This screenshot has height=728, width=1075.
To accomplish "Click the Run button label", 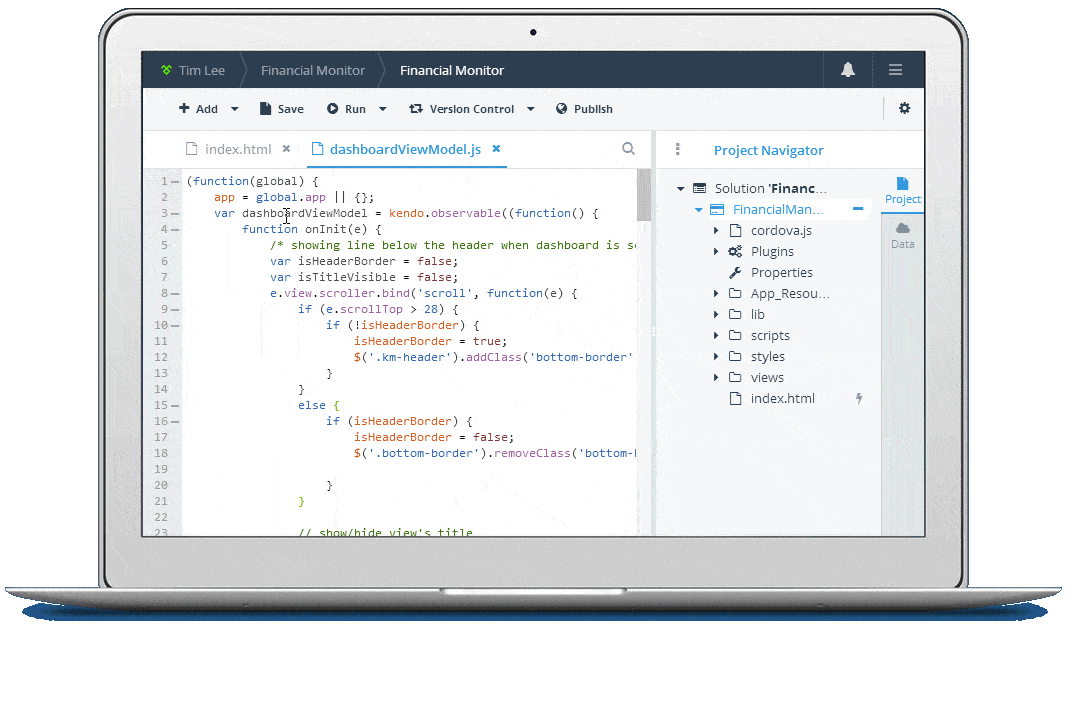I will click(x=355, y=109).
